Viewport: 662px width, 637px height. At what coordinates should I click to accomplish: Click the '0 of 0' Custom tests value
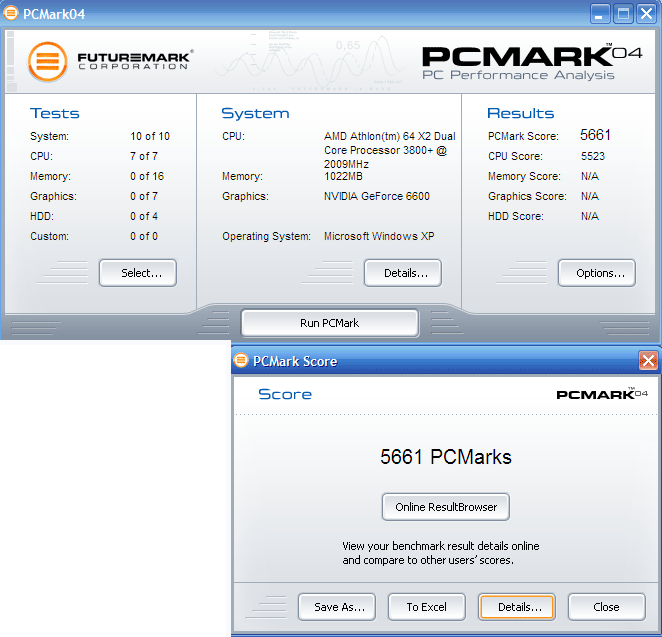point(144,236)
